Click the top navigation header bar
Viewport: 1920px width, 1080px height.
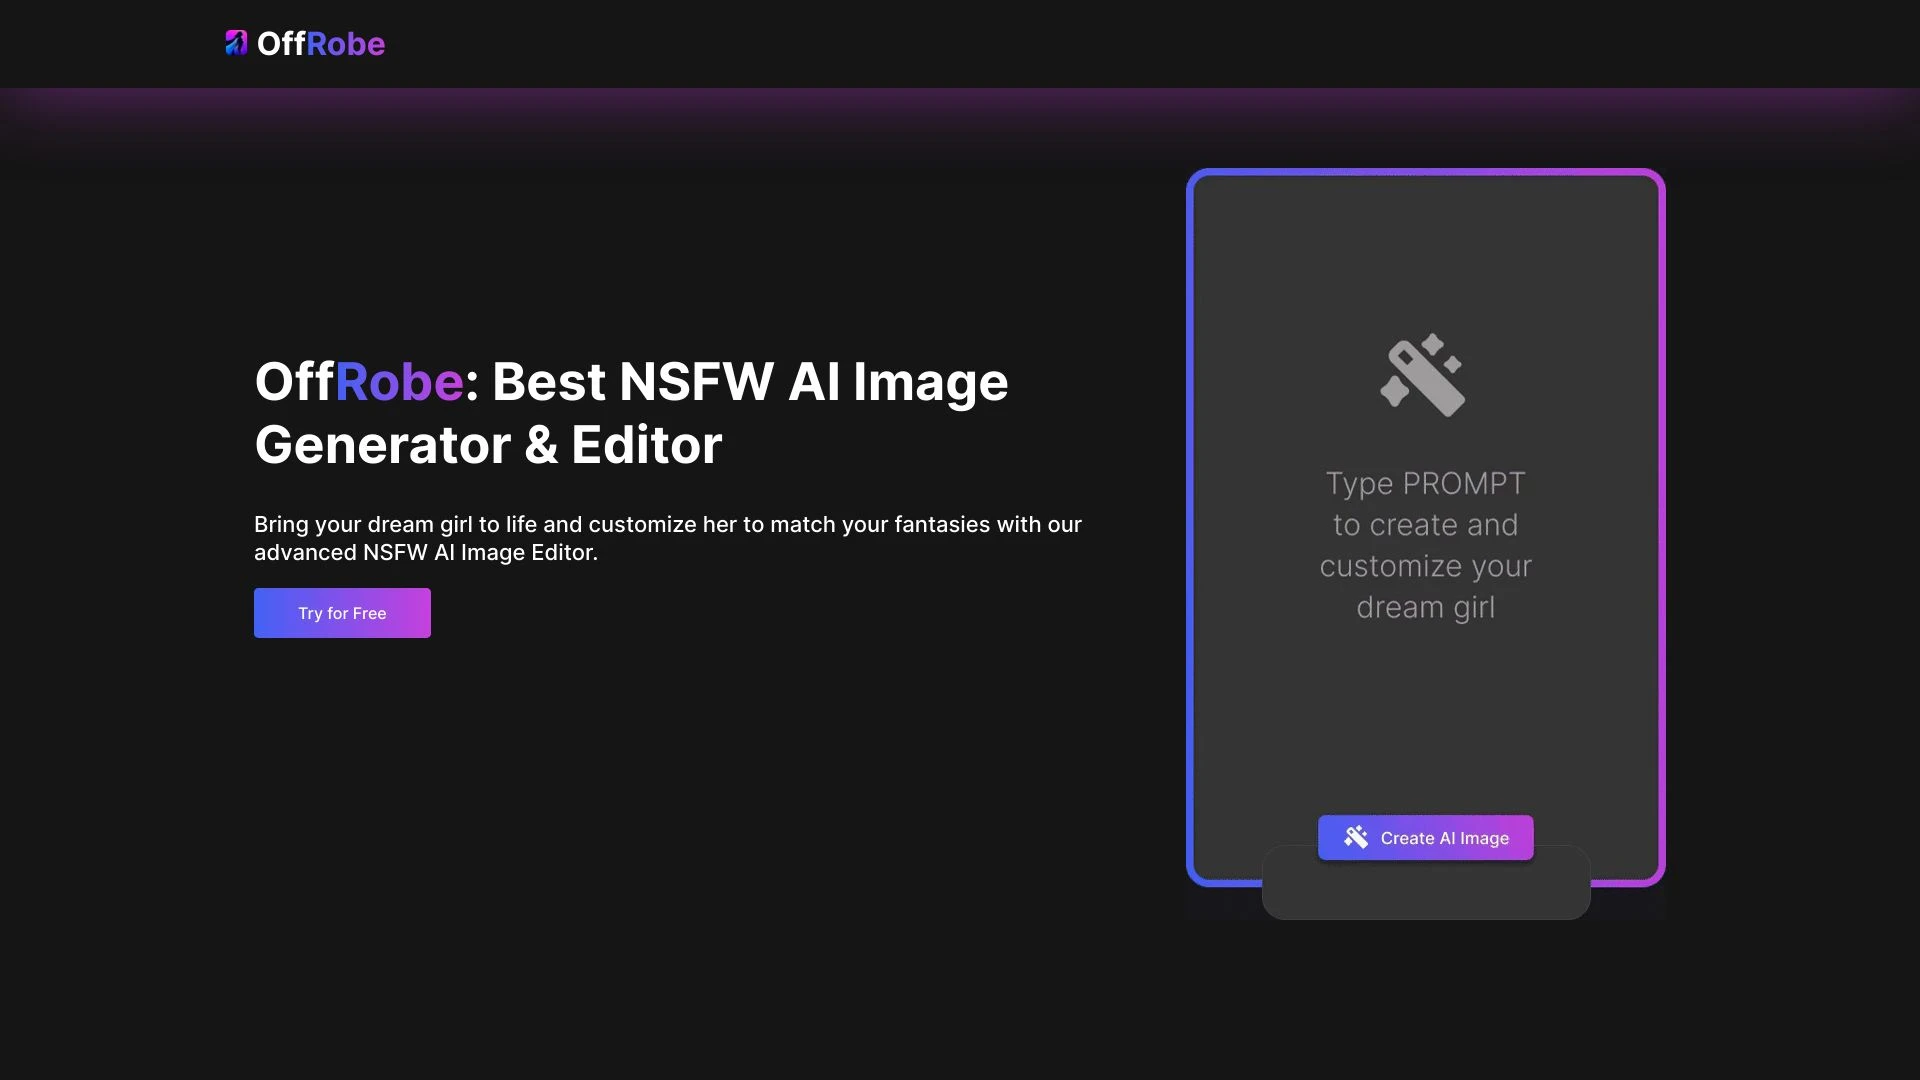[960, 43]
